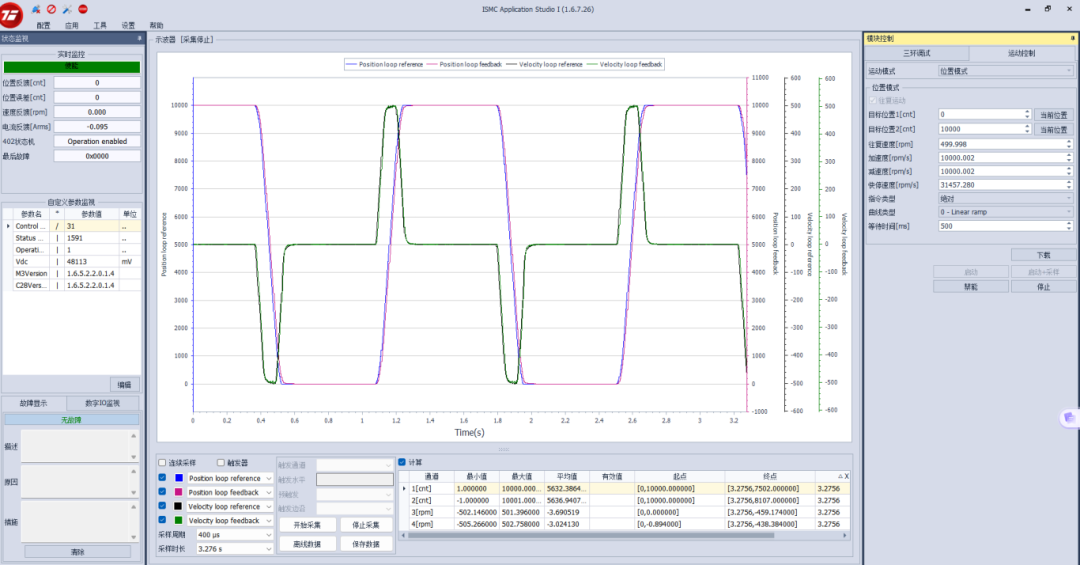1080x565 pixels.
Task: Pin the 模块控制 panel with its pin icon
Action: click(1072, 39)
